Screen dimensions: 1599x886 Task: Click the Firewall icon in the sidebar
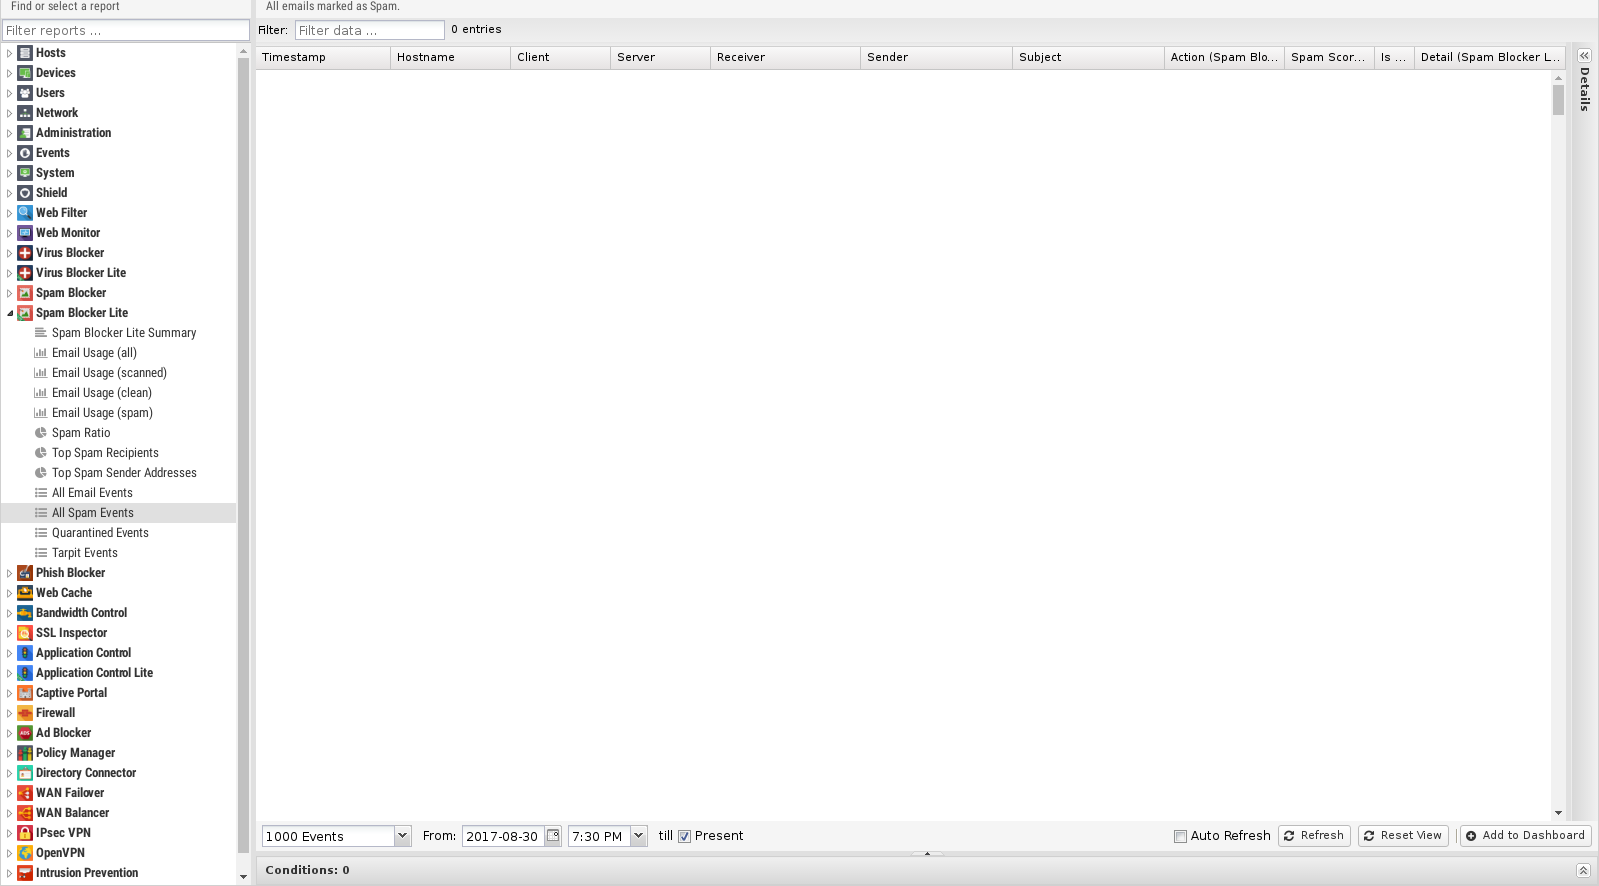(x=25, y=713)
